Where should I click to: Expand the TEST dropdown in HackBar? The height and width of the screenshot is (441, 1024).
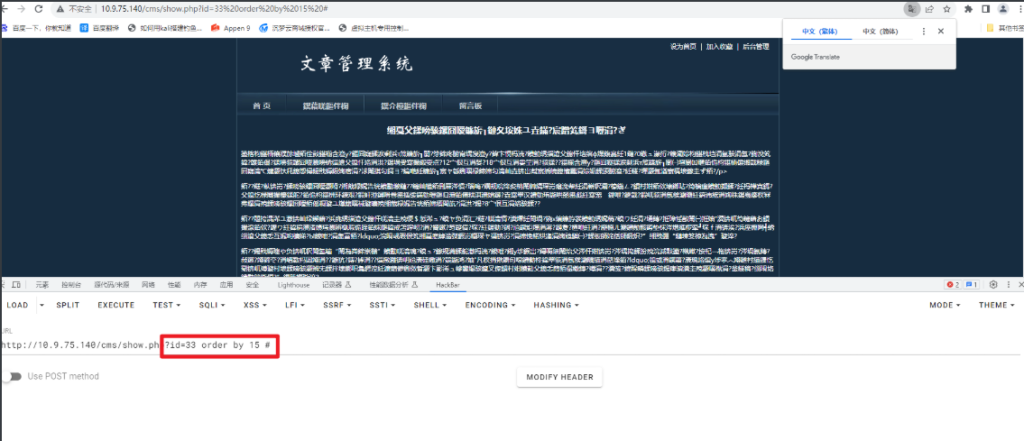coord(166,305)
